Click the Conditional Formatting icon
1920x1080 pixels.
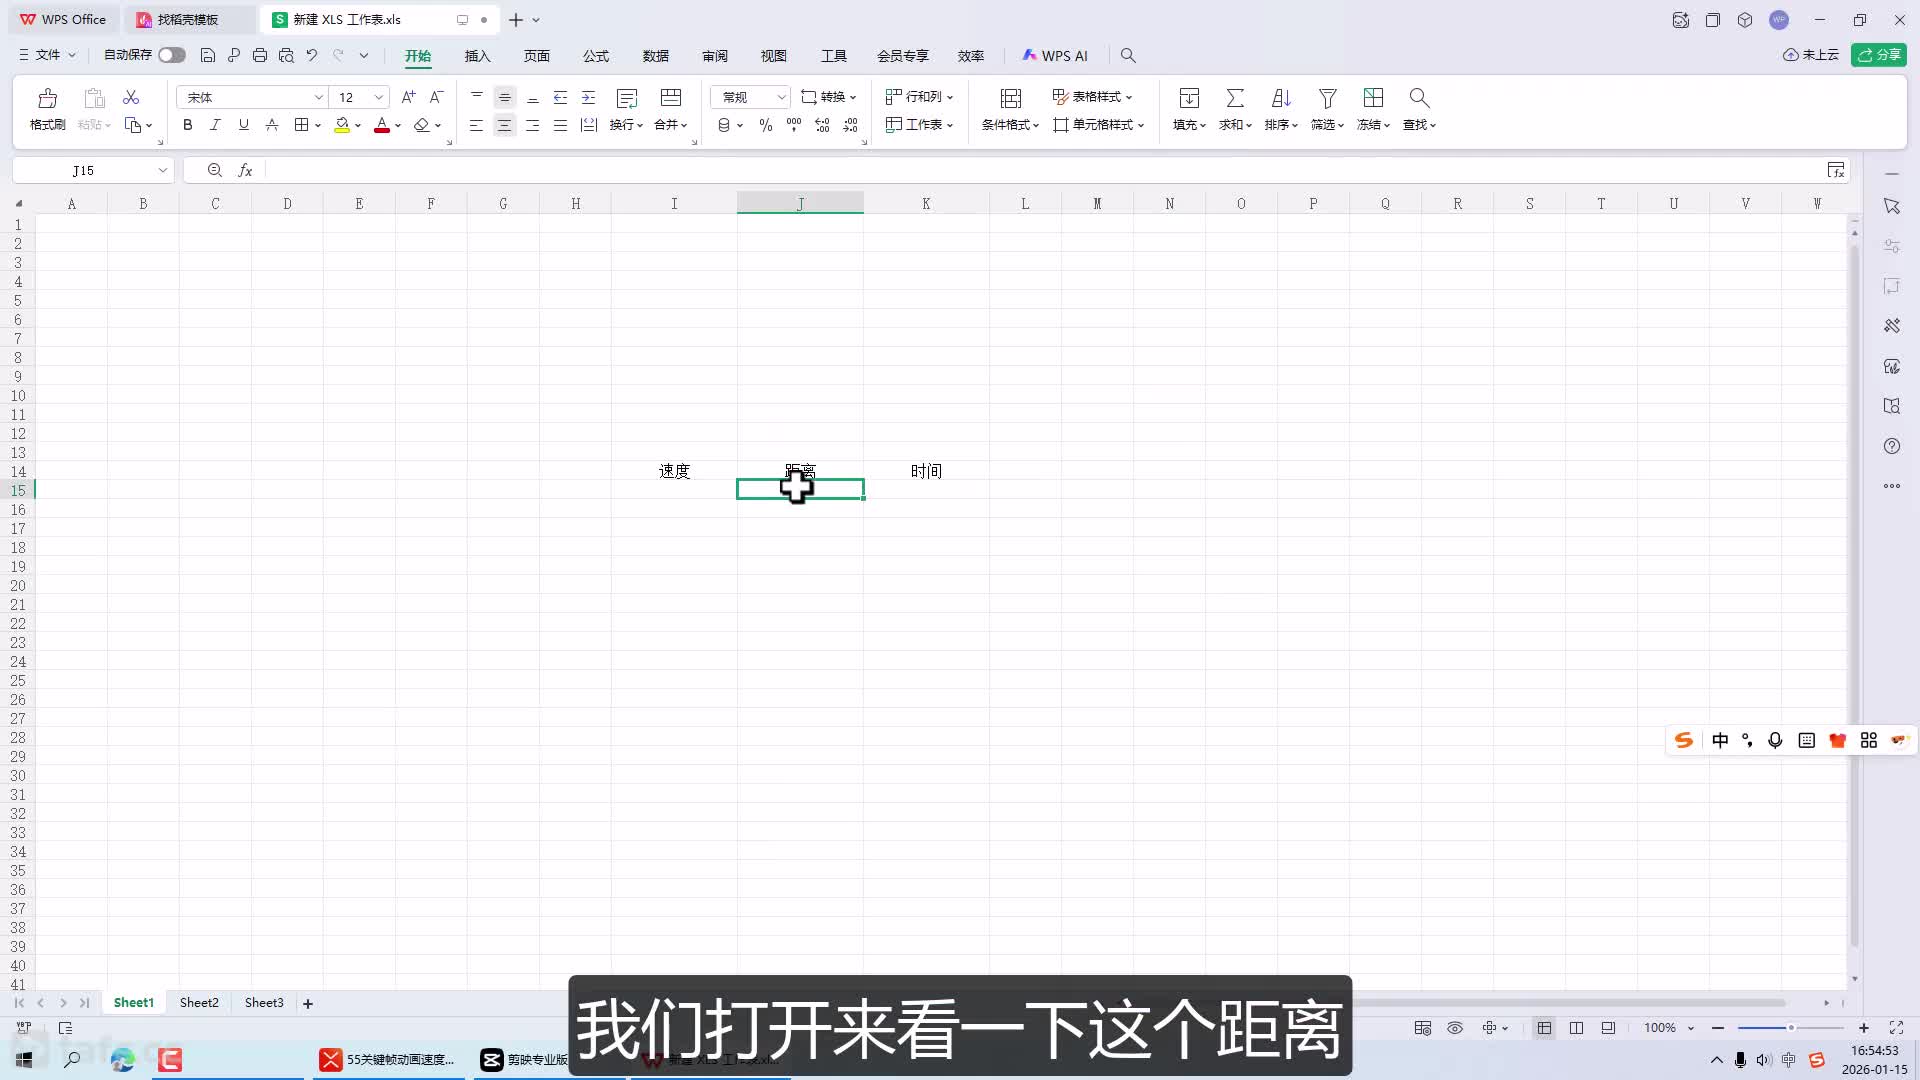pos(1010,98)
